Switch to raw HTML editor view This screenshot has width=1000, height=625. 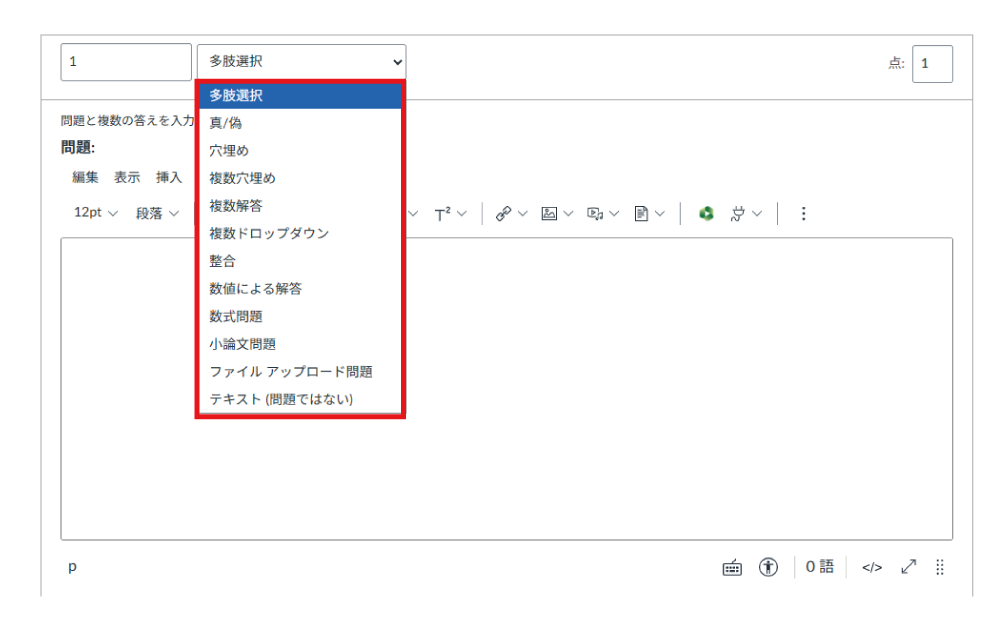[x=871, y=567]
